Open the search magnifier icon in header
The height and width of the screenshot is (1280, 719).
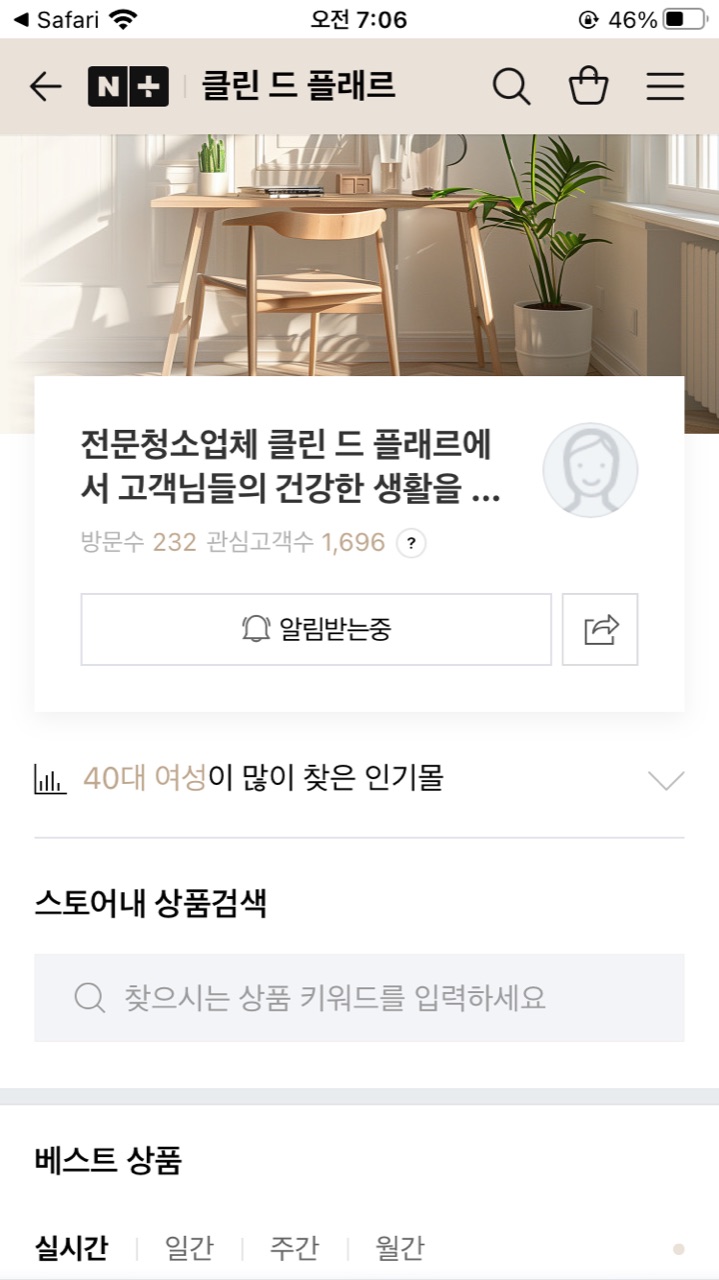[x=511, y=87]
